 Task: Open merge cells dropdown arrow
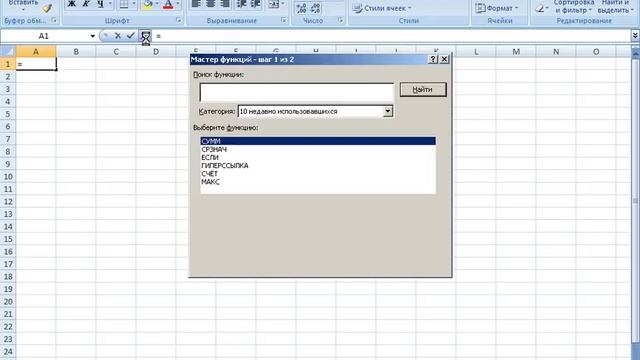pos(283,4)
